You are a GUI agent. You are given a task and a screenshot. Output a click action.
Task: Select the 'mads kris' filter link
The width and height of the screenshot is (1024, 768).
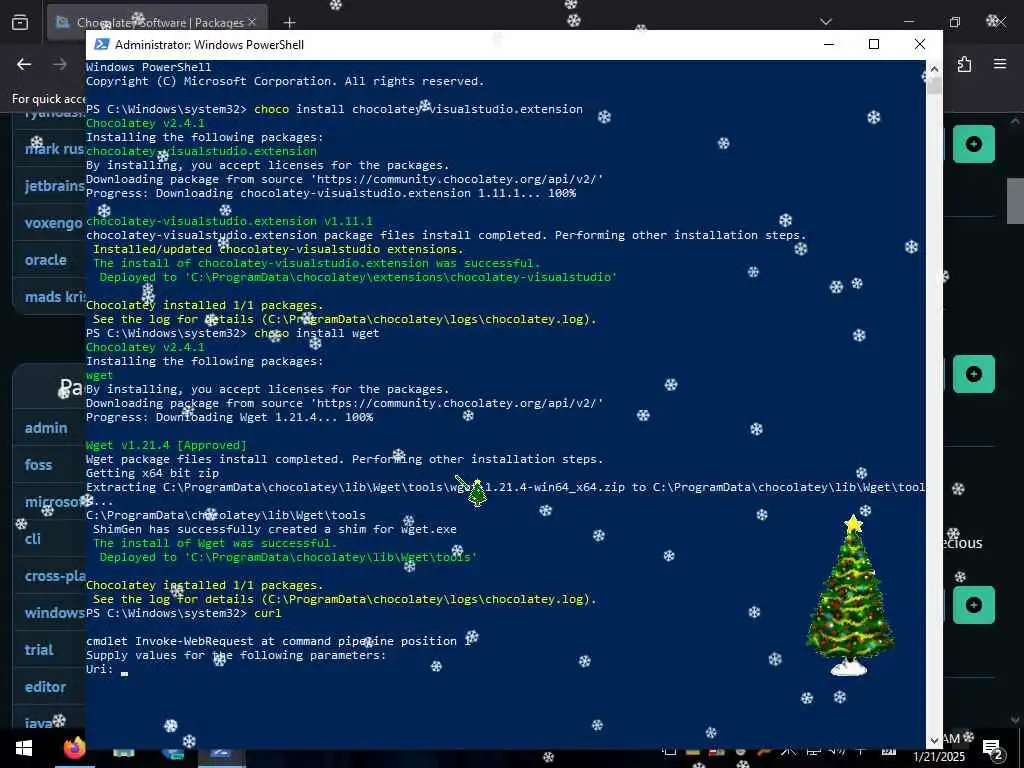click(x=55, y=296)
